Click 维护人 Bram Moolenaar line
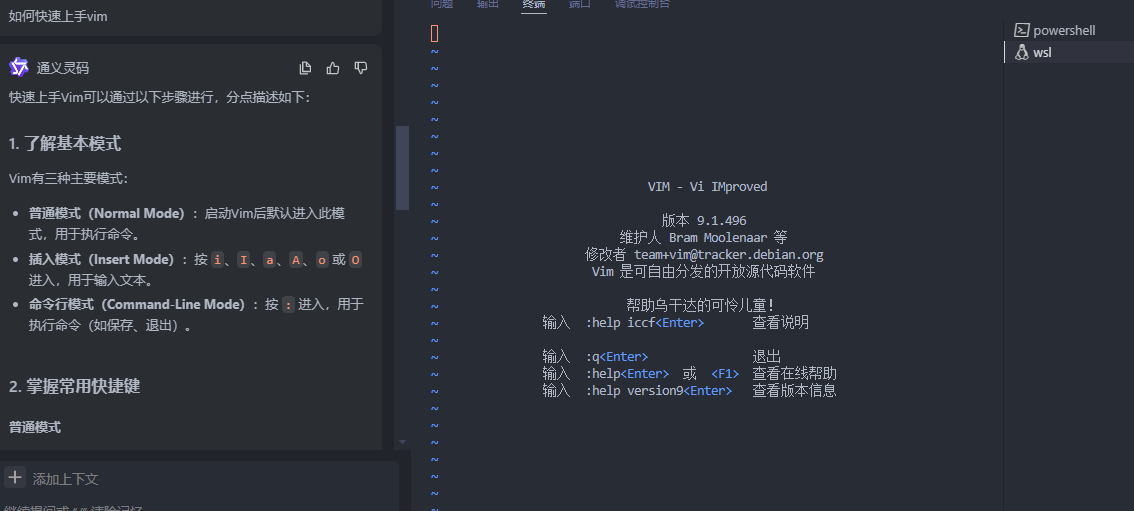The height and width of the screenshot is (511, 1134). click(704, 237)
